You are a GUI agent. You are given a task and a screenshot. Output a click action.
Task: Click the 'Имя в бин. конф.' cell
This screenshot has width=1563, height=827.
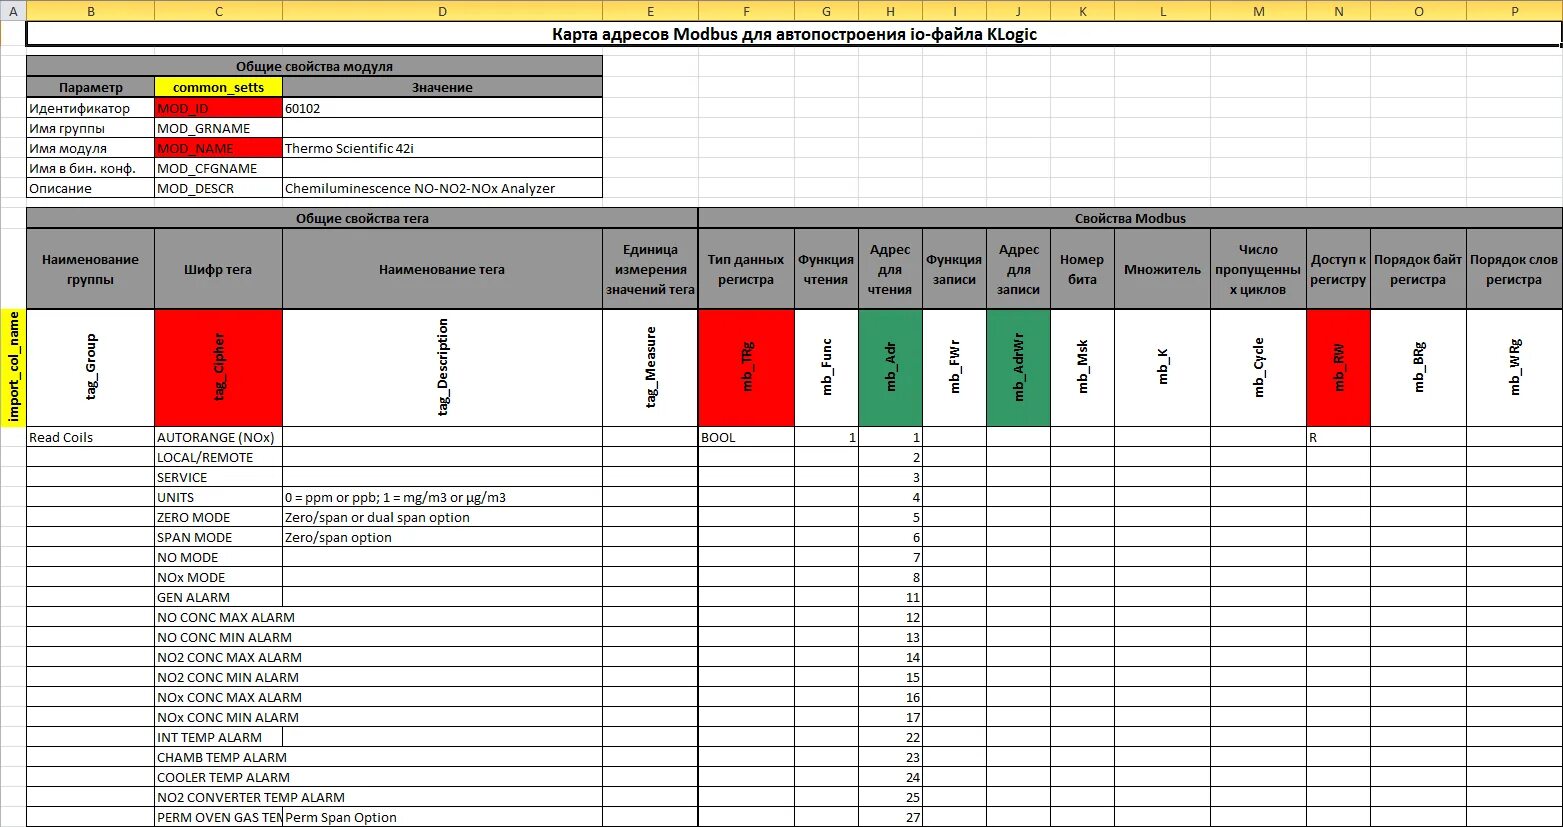91,168
